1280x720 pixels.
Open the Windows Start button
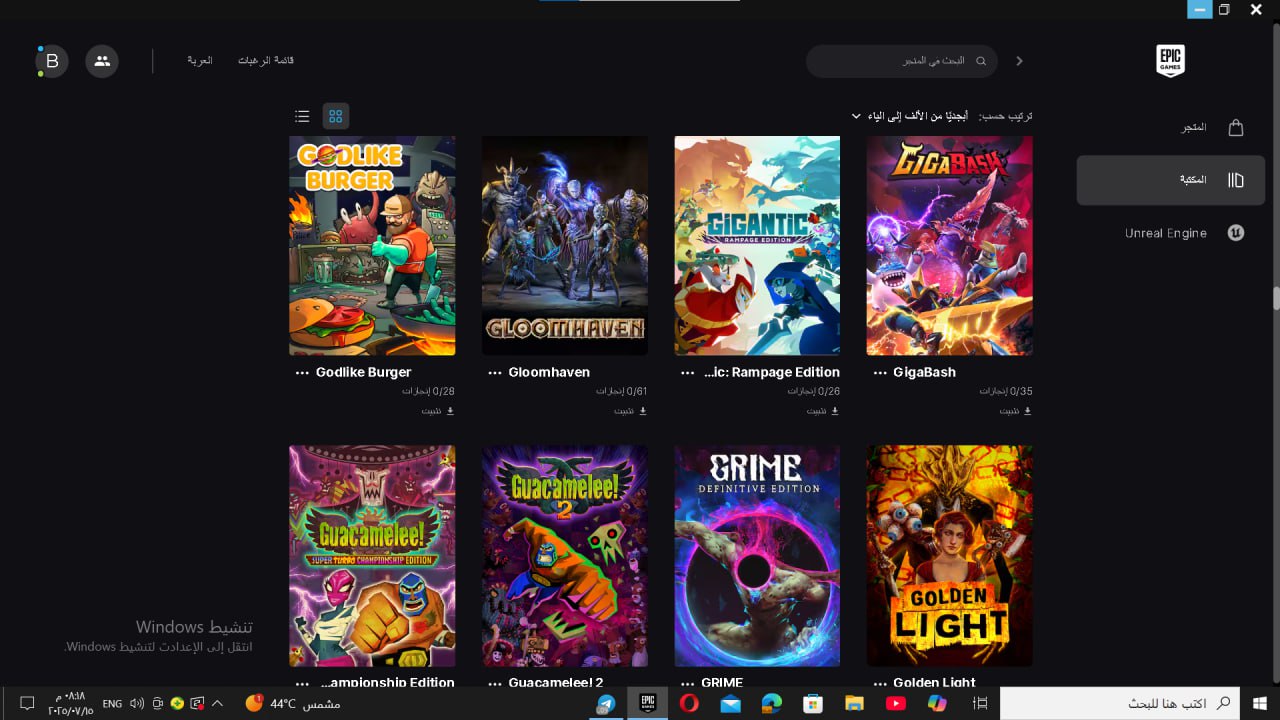[x=1260, y=703]
